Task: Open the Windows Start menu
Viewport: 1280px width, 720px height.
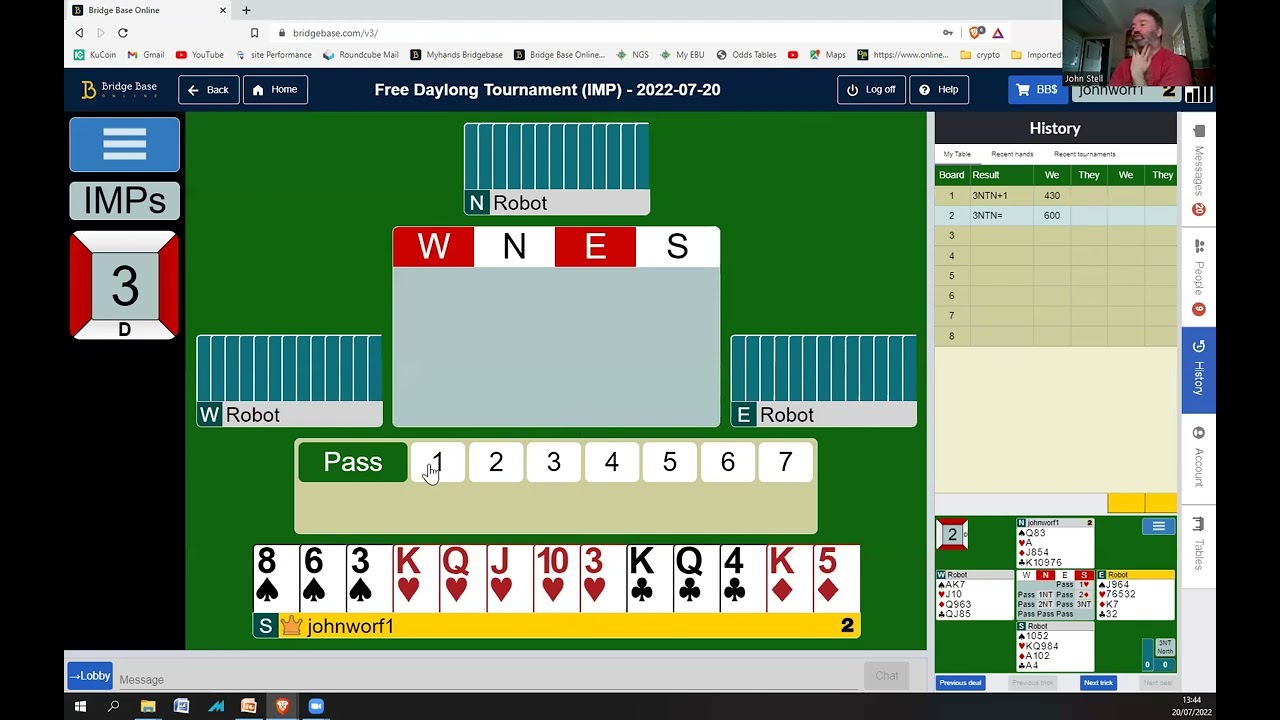Action: (x=80, y=707)
